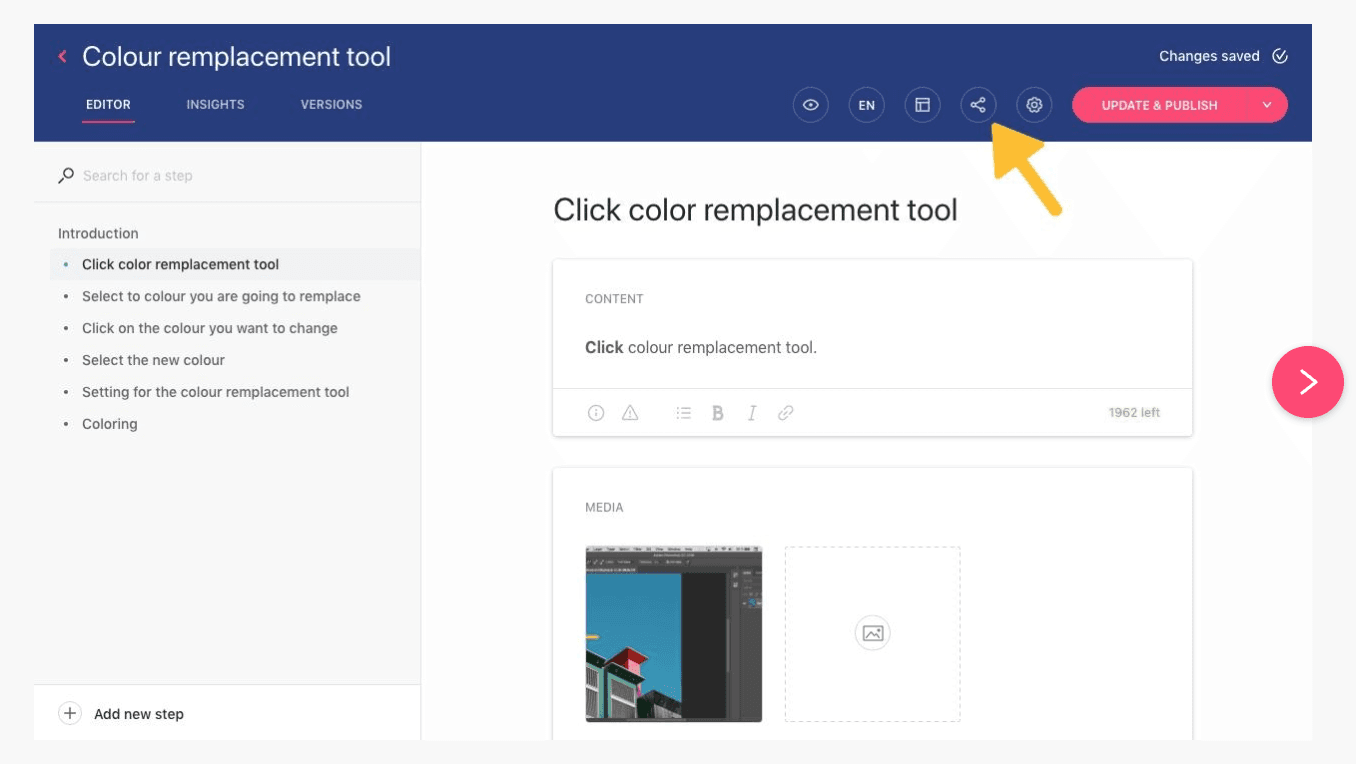Image resolution: width=1356 pixels, height=764 pixels.
Task: Click the Update & Publish button
Action: [1159, 105]
